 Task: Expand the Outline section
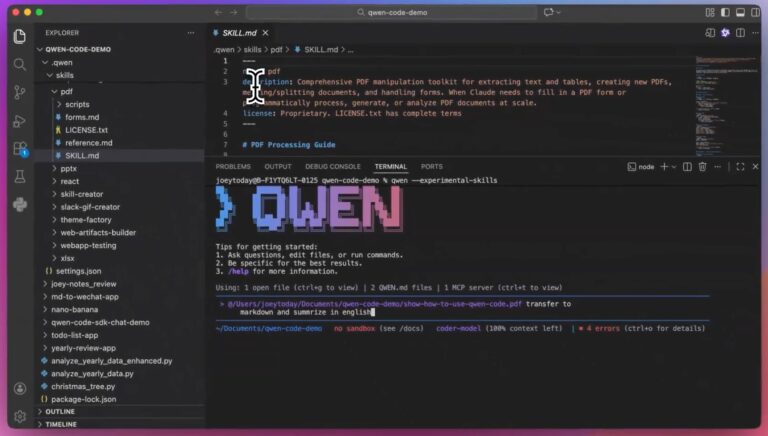[x=60, y=412]
